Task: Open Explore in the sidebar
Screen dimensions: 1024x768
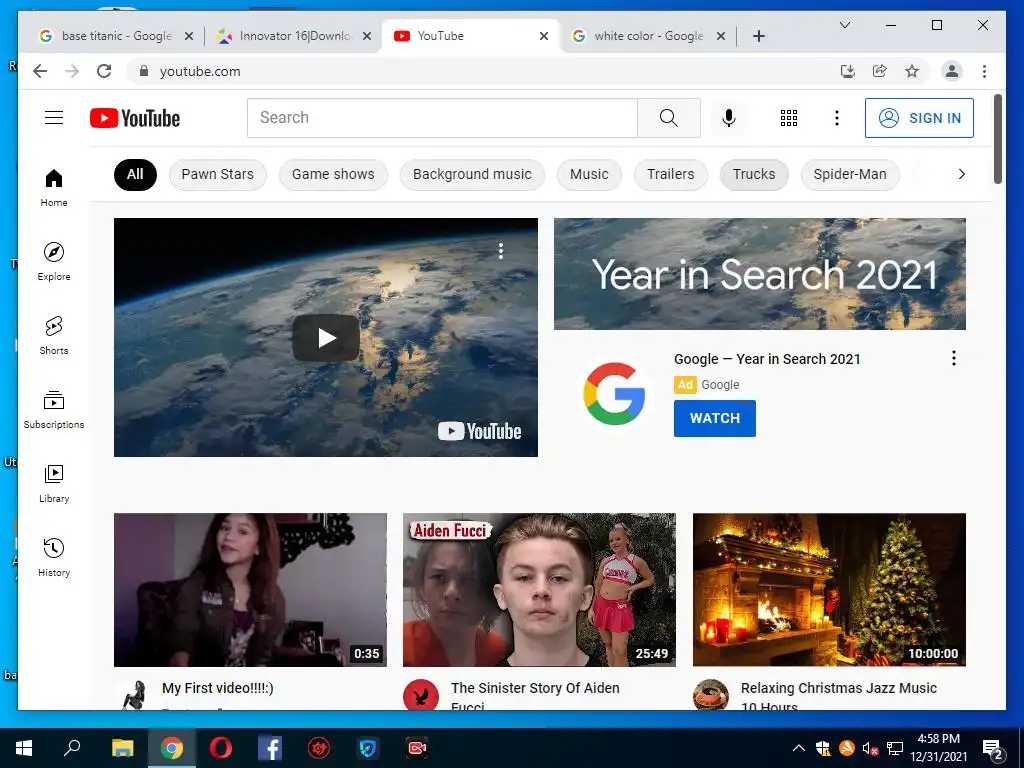Action: pyautogui.click(x=54, y=262)
